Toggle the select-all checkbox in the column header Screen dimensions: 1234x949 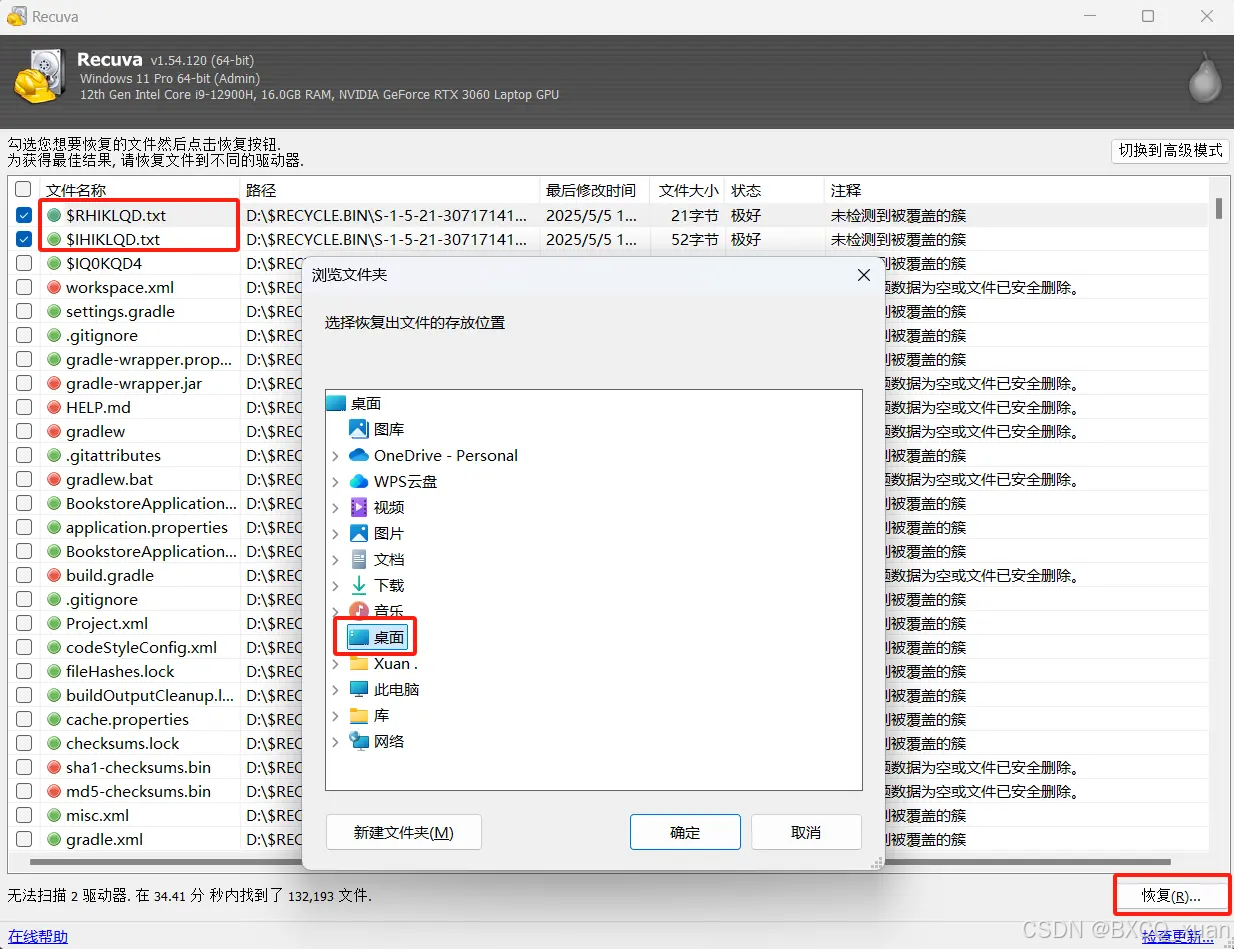[x=24, y=190]
